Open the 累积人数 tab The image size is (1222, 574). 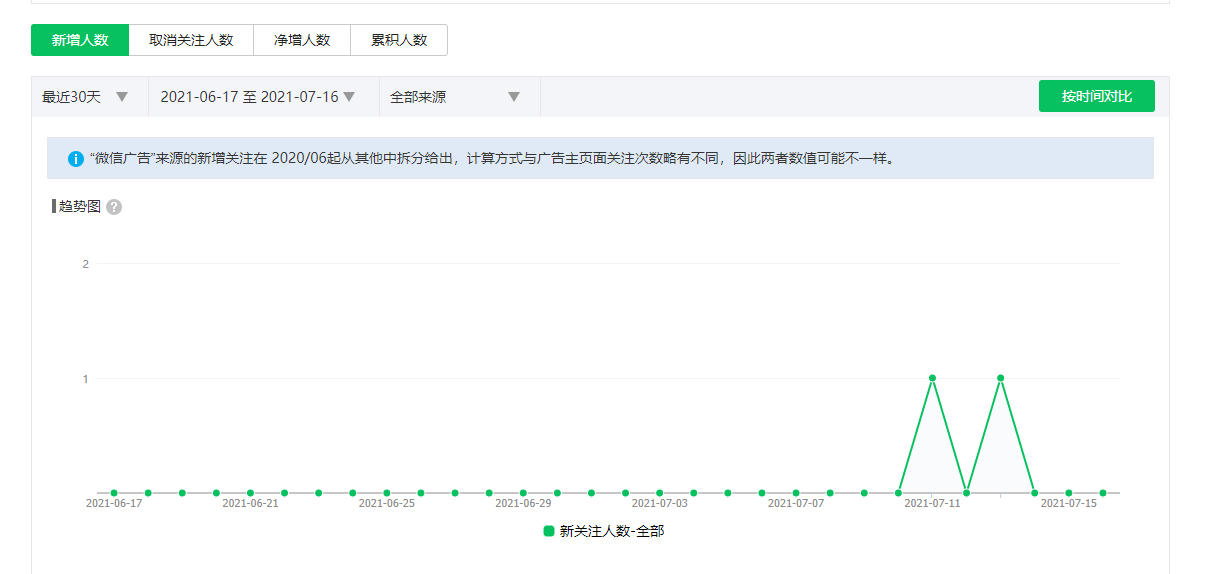click(x=399, y=40)
